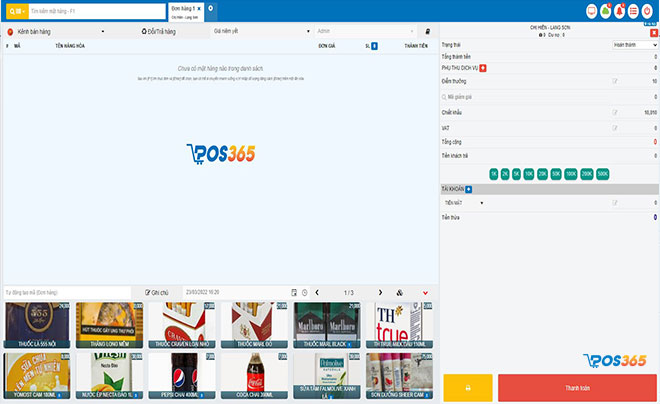The height and width of the screenshot is (404, 660).
Task: Add THUỐC LÁ 555 NỘI product
Action: point(37,325)
